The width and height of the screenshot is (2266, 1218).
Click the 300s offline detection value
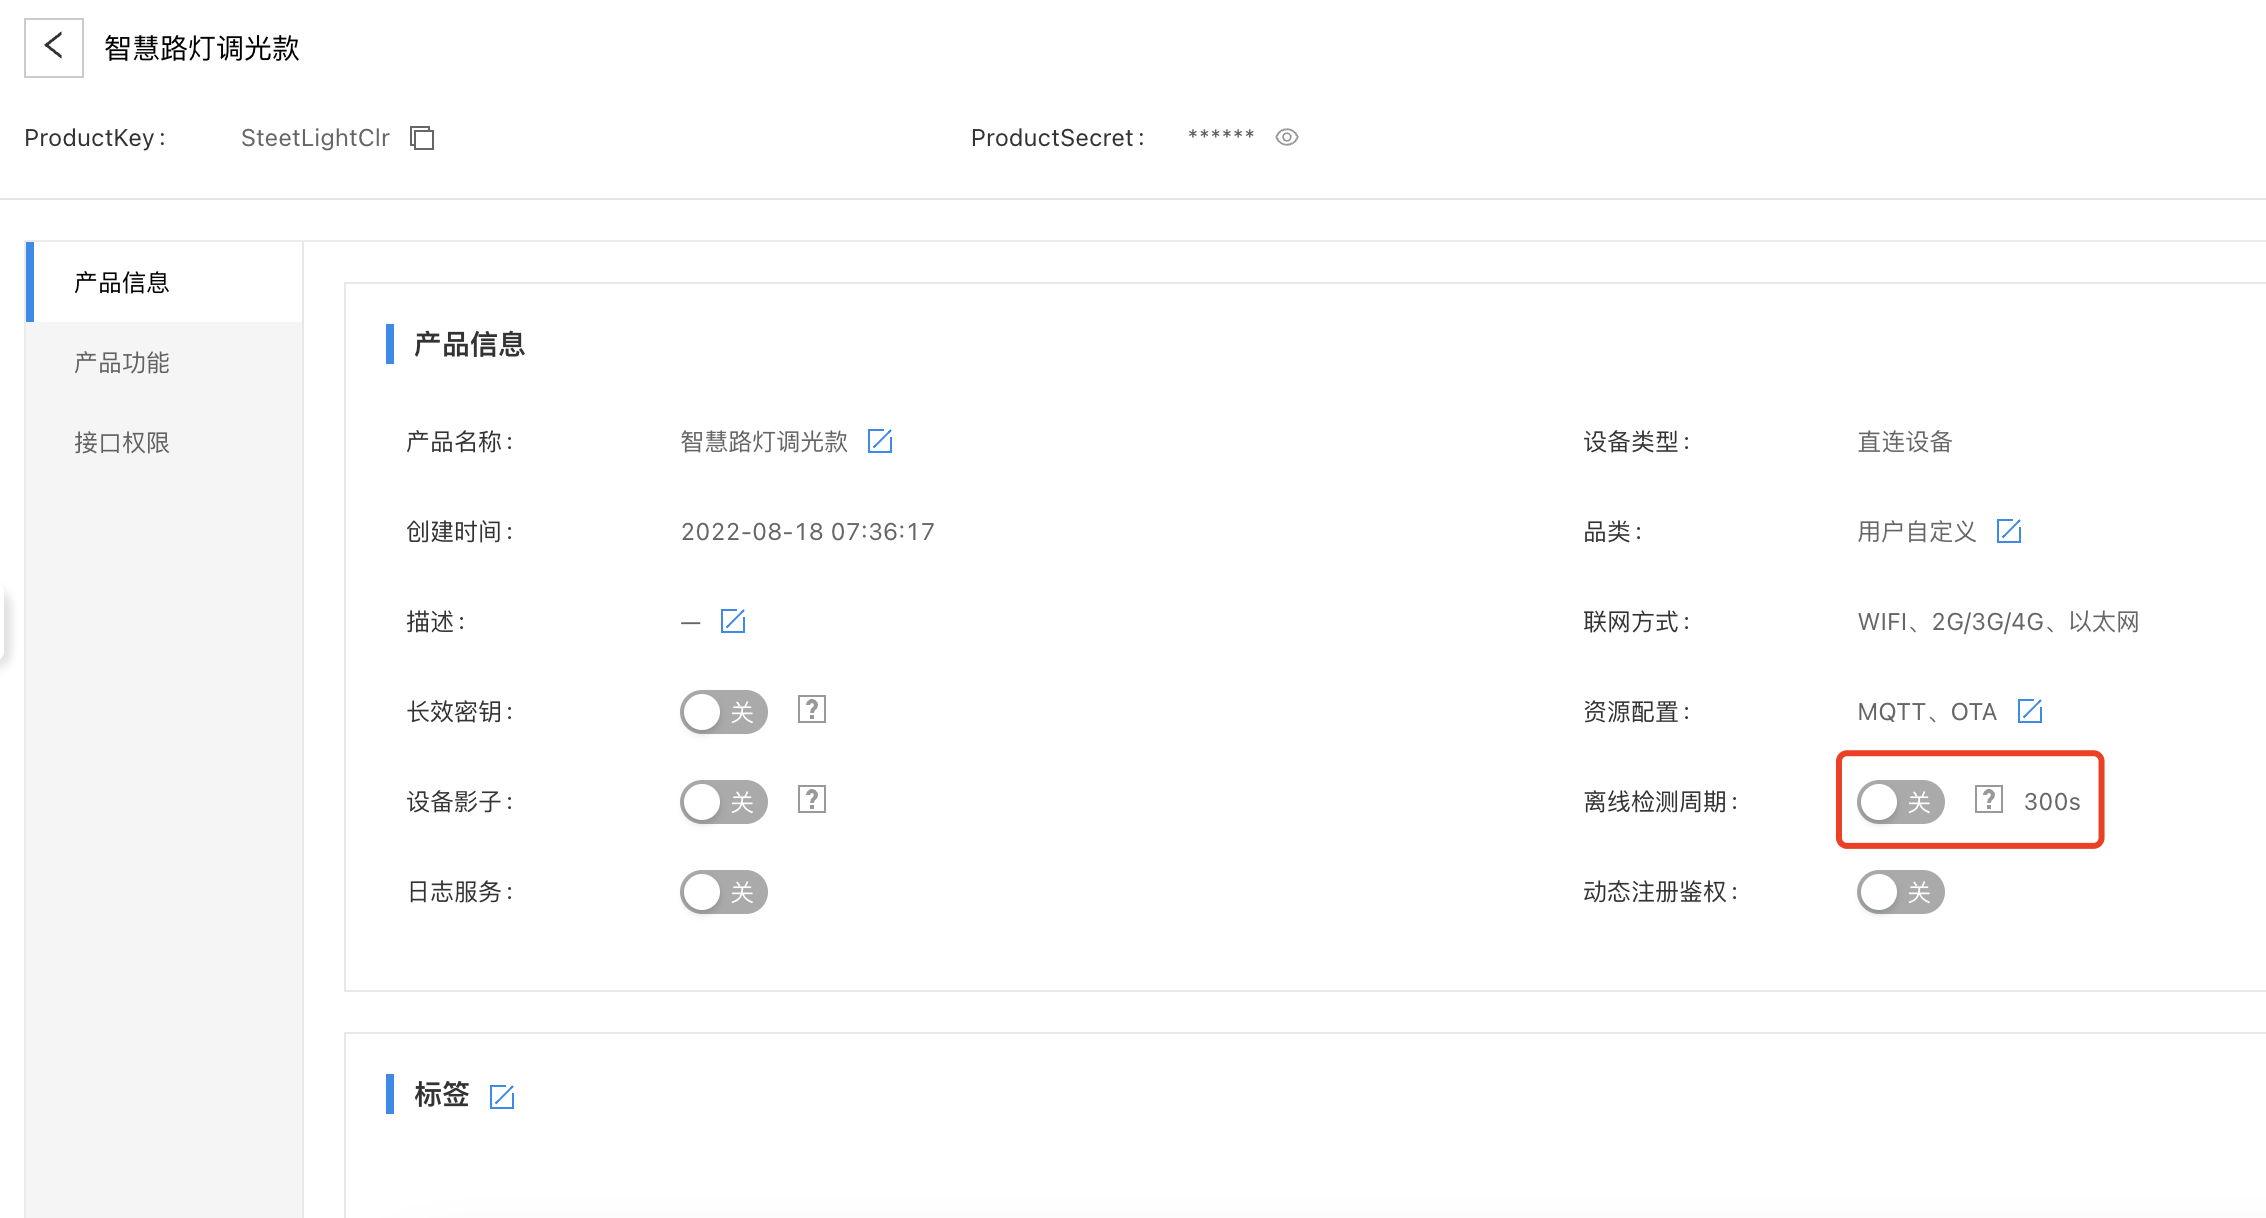(2052, 802)
